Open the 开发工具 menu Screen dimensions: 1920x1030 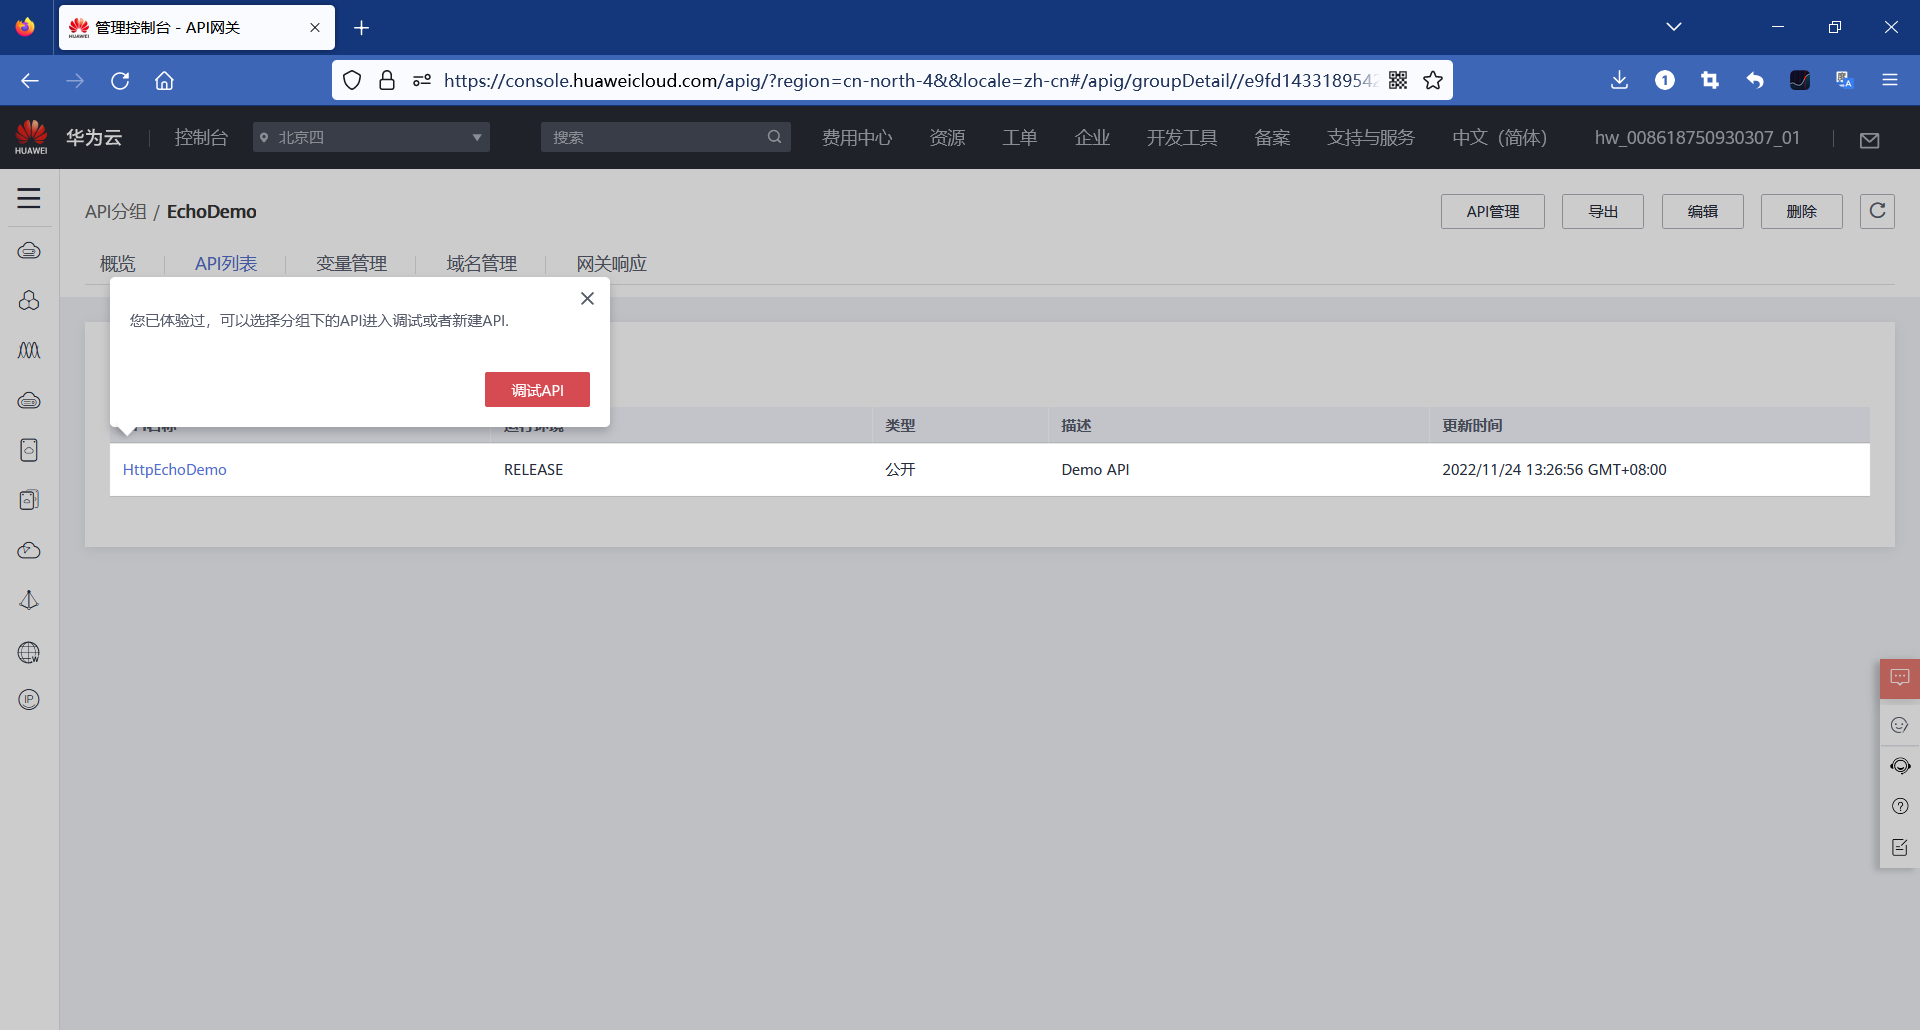click(x=1182, y=137)
